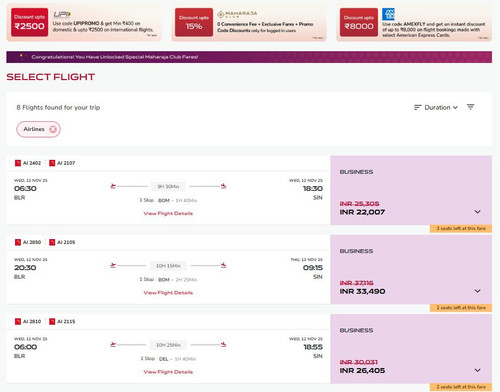
Task: Click flight number AI 2115
Action: (x=66, y=322)
